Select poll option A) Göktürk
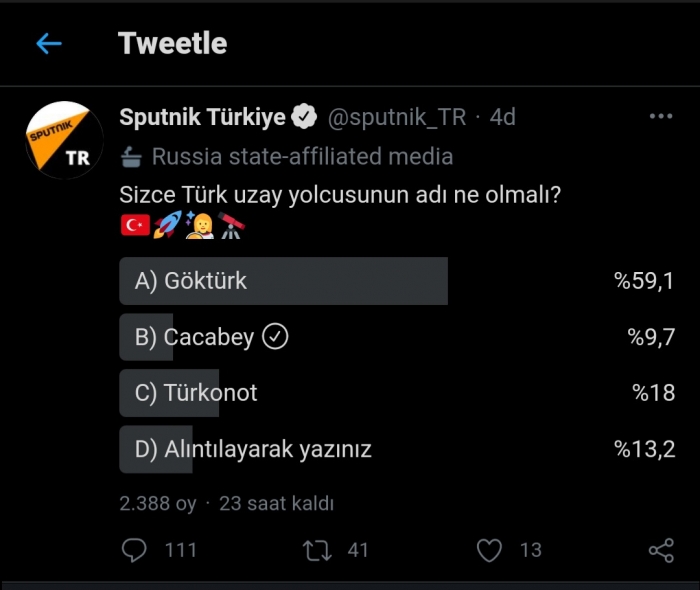Viewport: 700px width, 590px height. point(190,281)
